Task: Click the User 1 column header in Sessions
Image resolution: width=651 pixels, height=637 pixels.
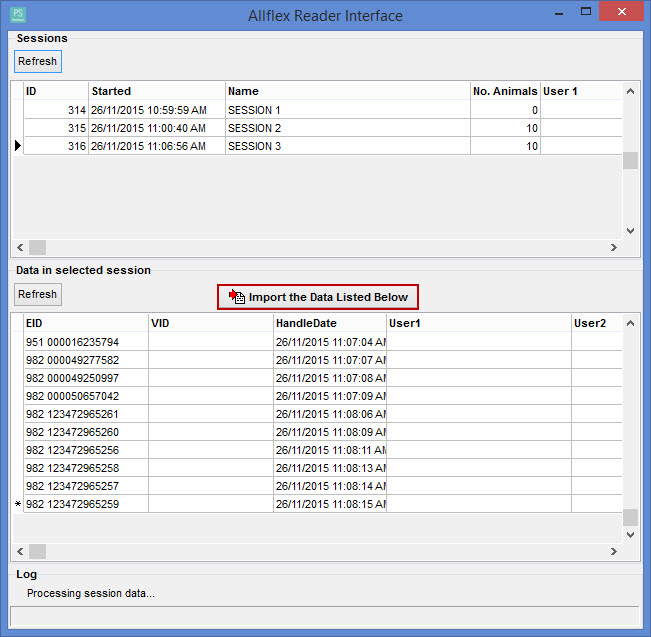Action: (x=581, y=91)
